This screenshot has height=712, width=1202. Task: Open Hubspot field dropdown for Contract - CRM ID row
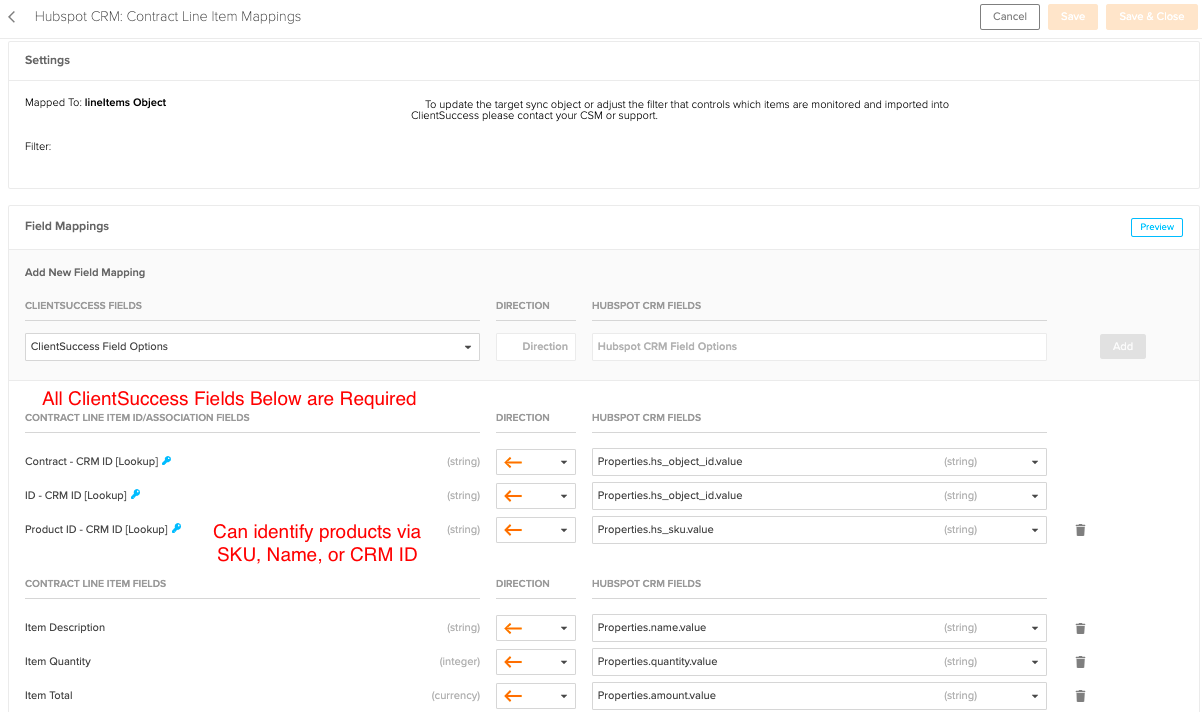(x=819, y=462)
